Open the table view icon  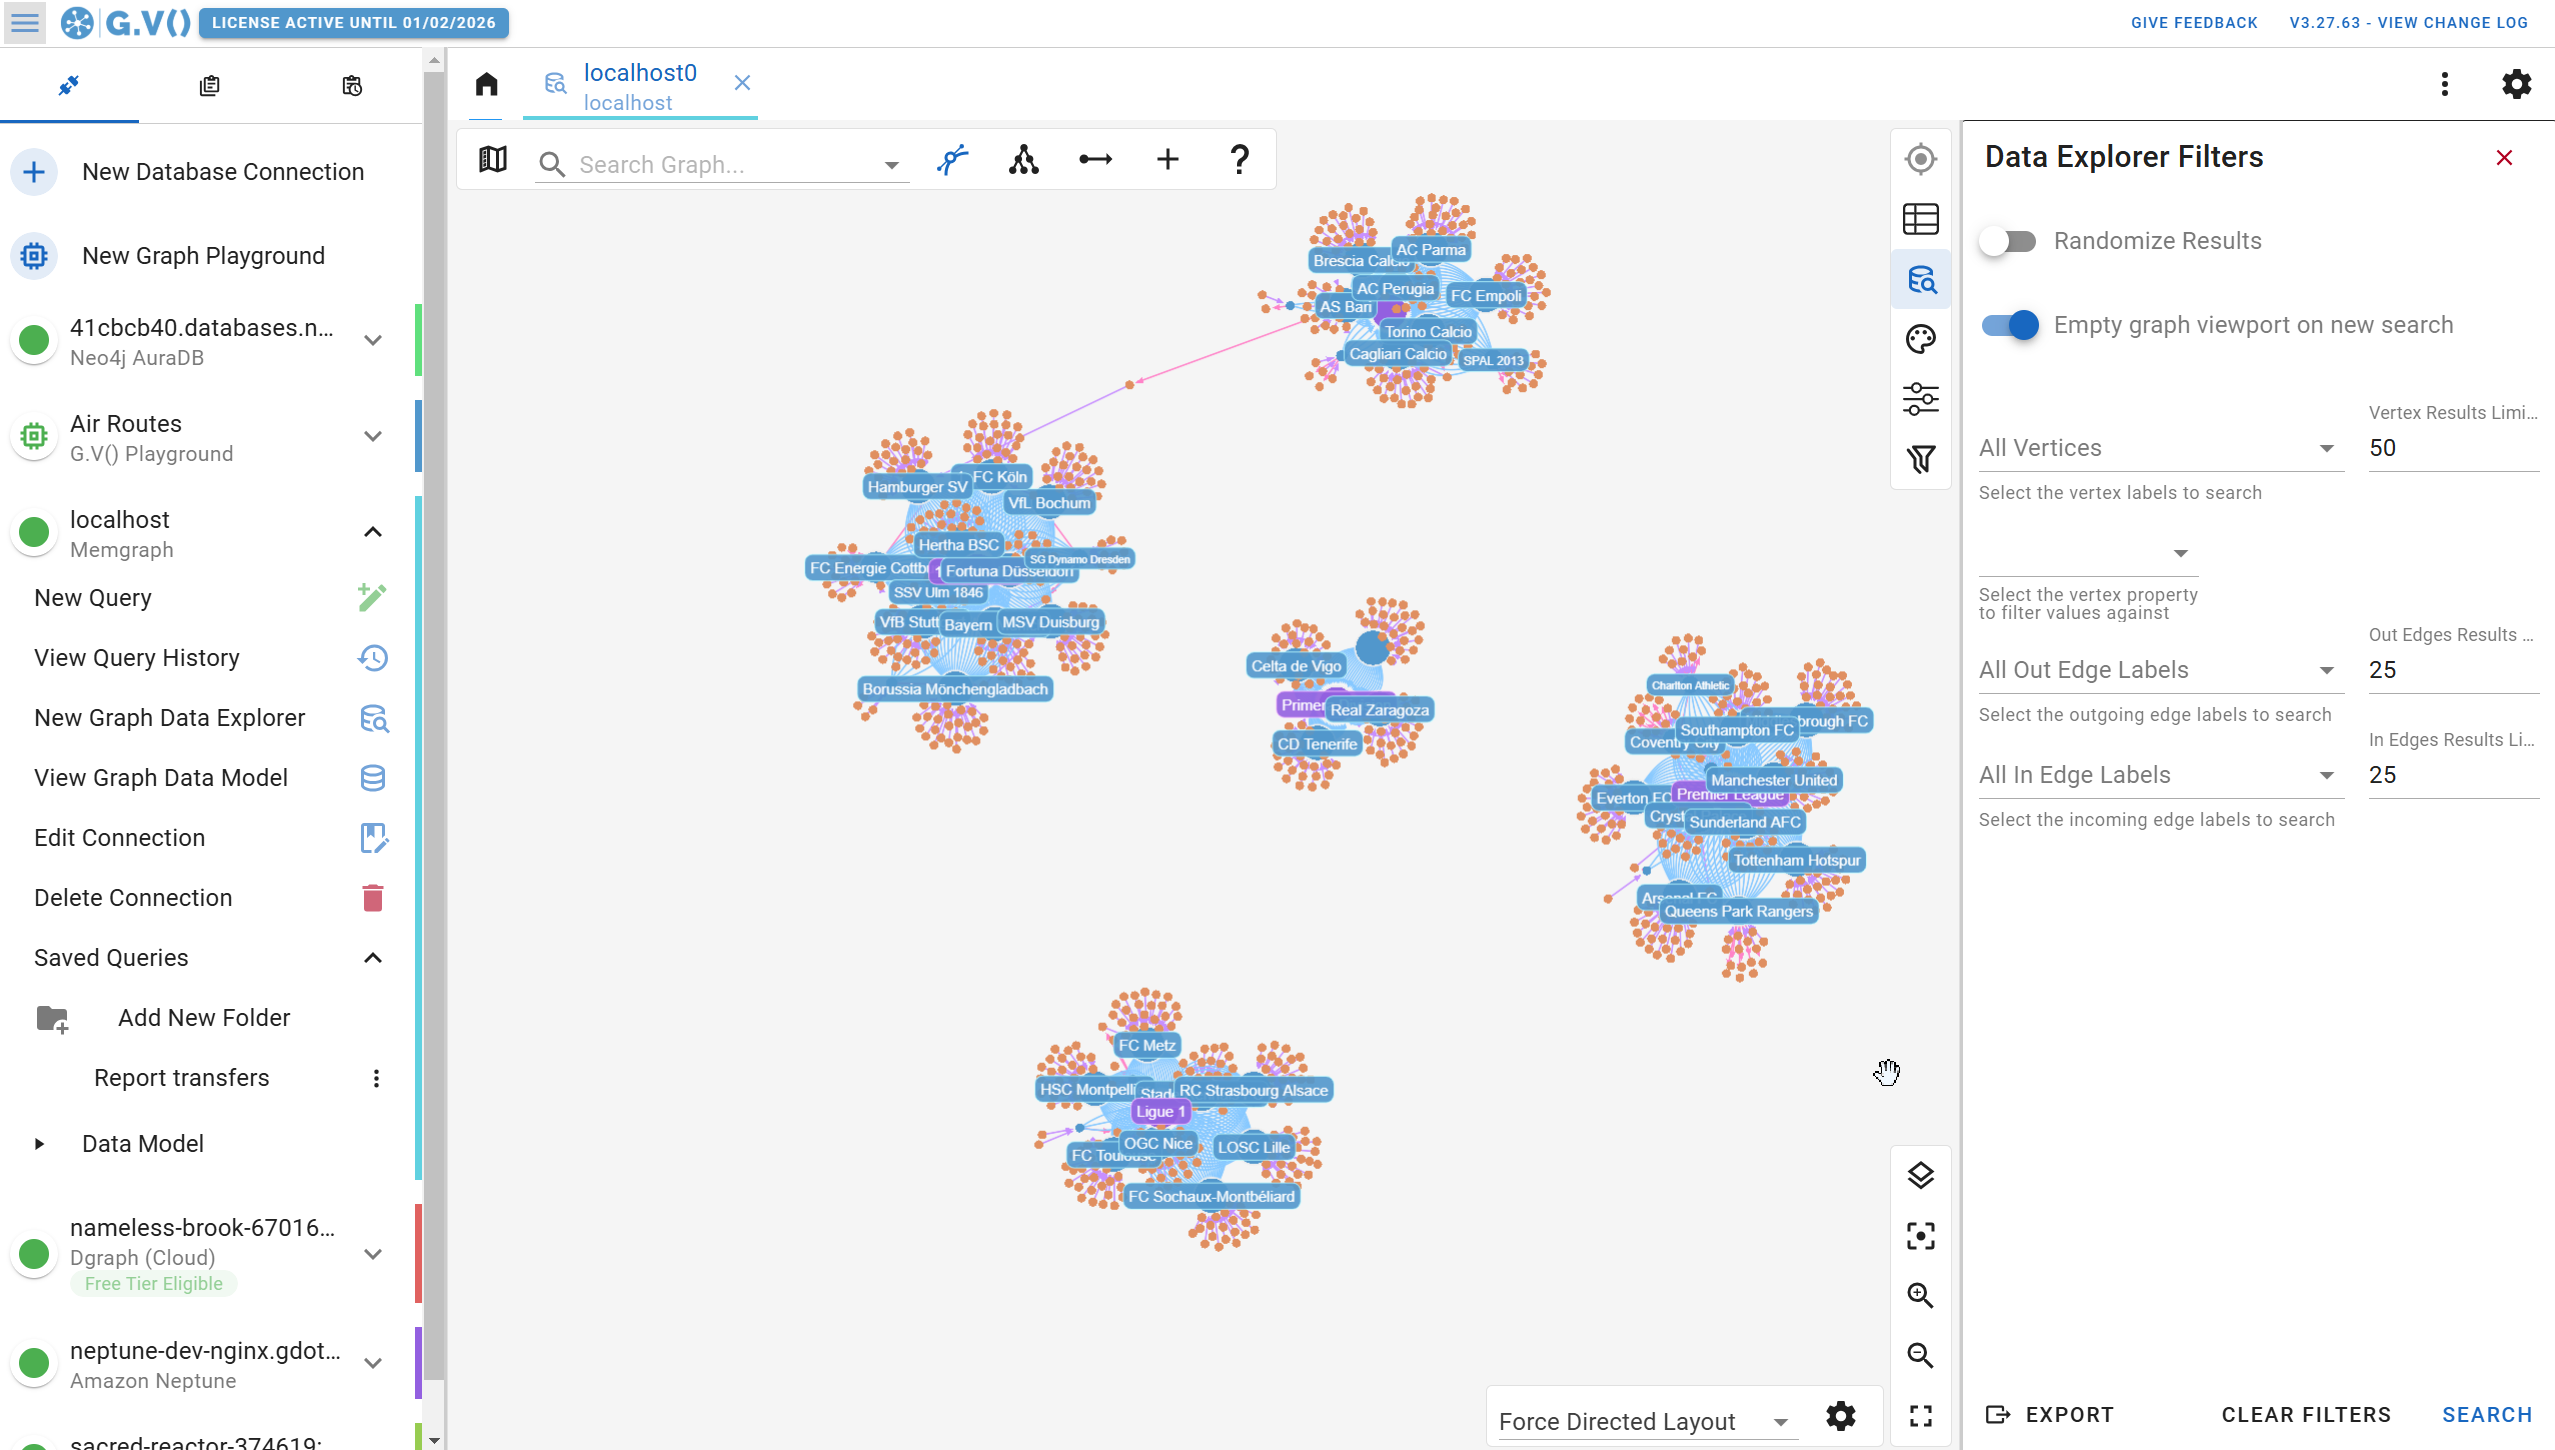pyautogui.click(x=1920, y=219)
